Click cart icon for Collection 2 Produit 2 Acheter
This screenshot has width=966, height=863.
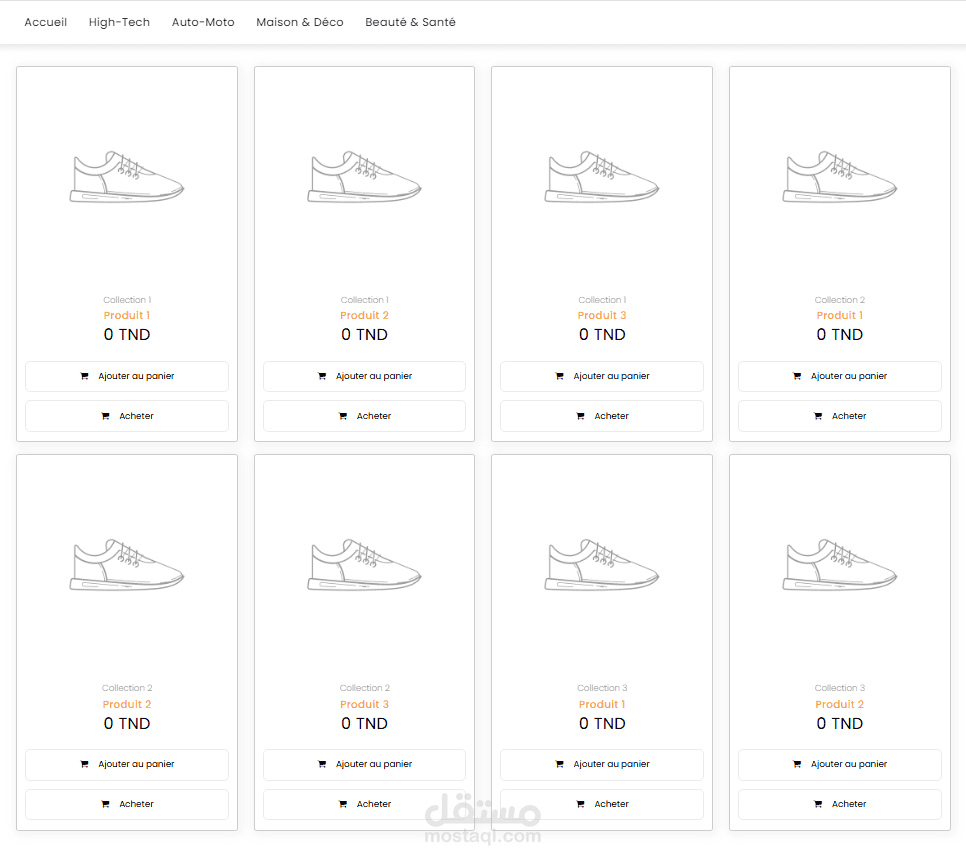coord(105,804)
